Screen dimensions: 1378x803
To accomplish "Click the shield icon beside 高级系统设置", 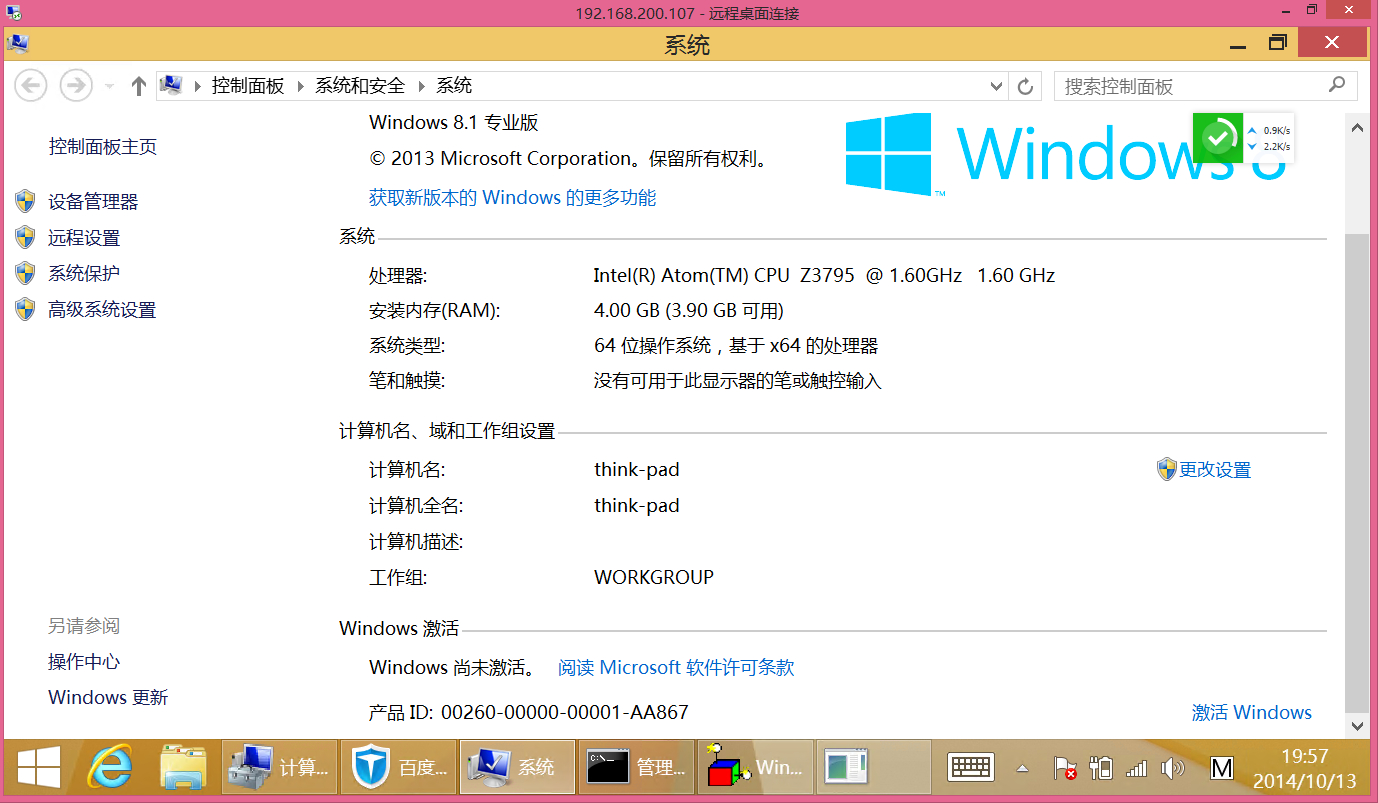I will pyautogui.click(x=26, y=309).
